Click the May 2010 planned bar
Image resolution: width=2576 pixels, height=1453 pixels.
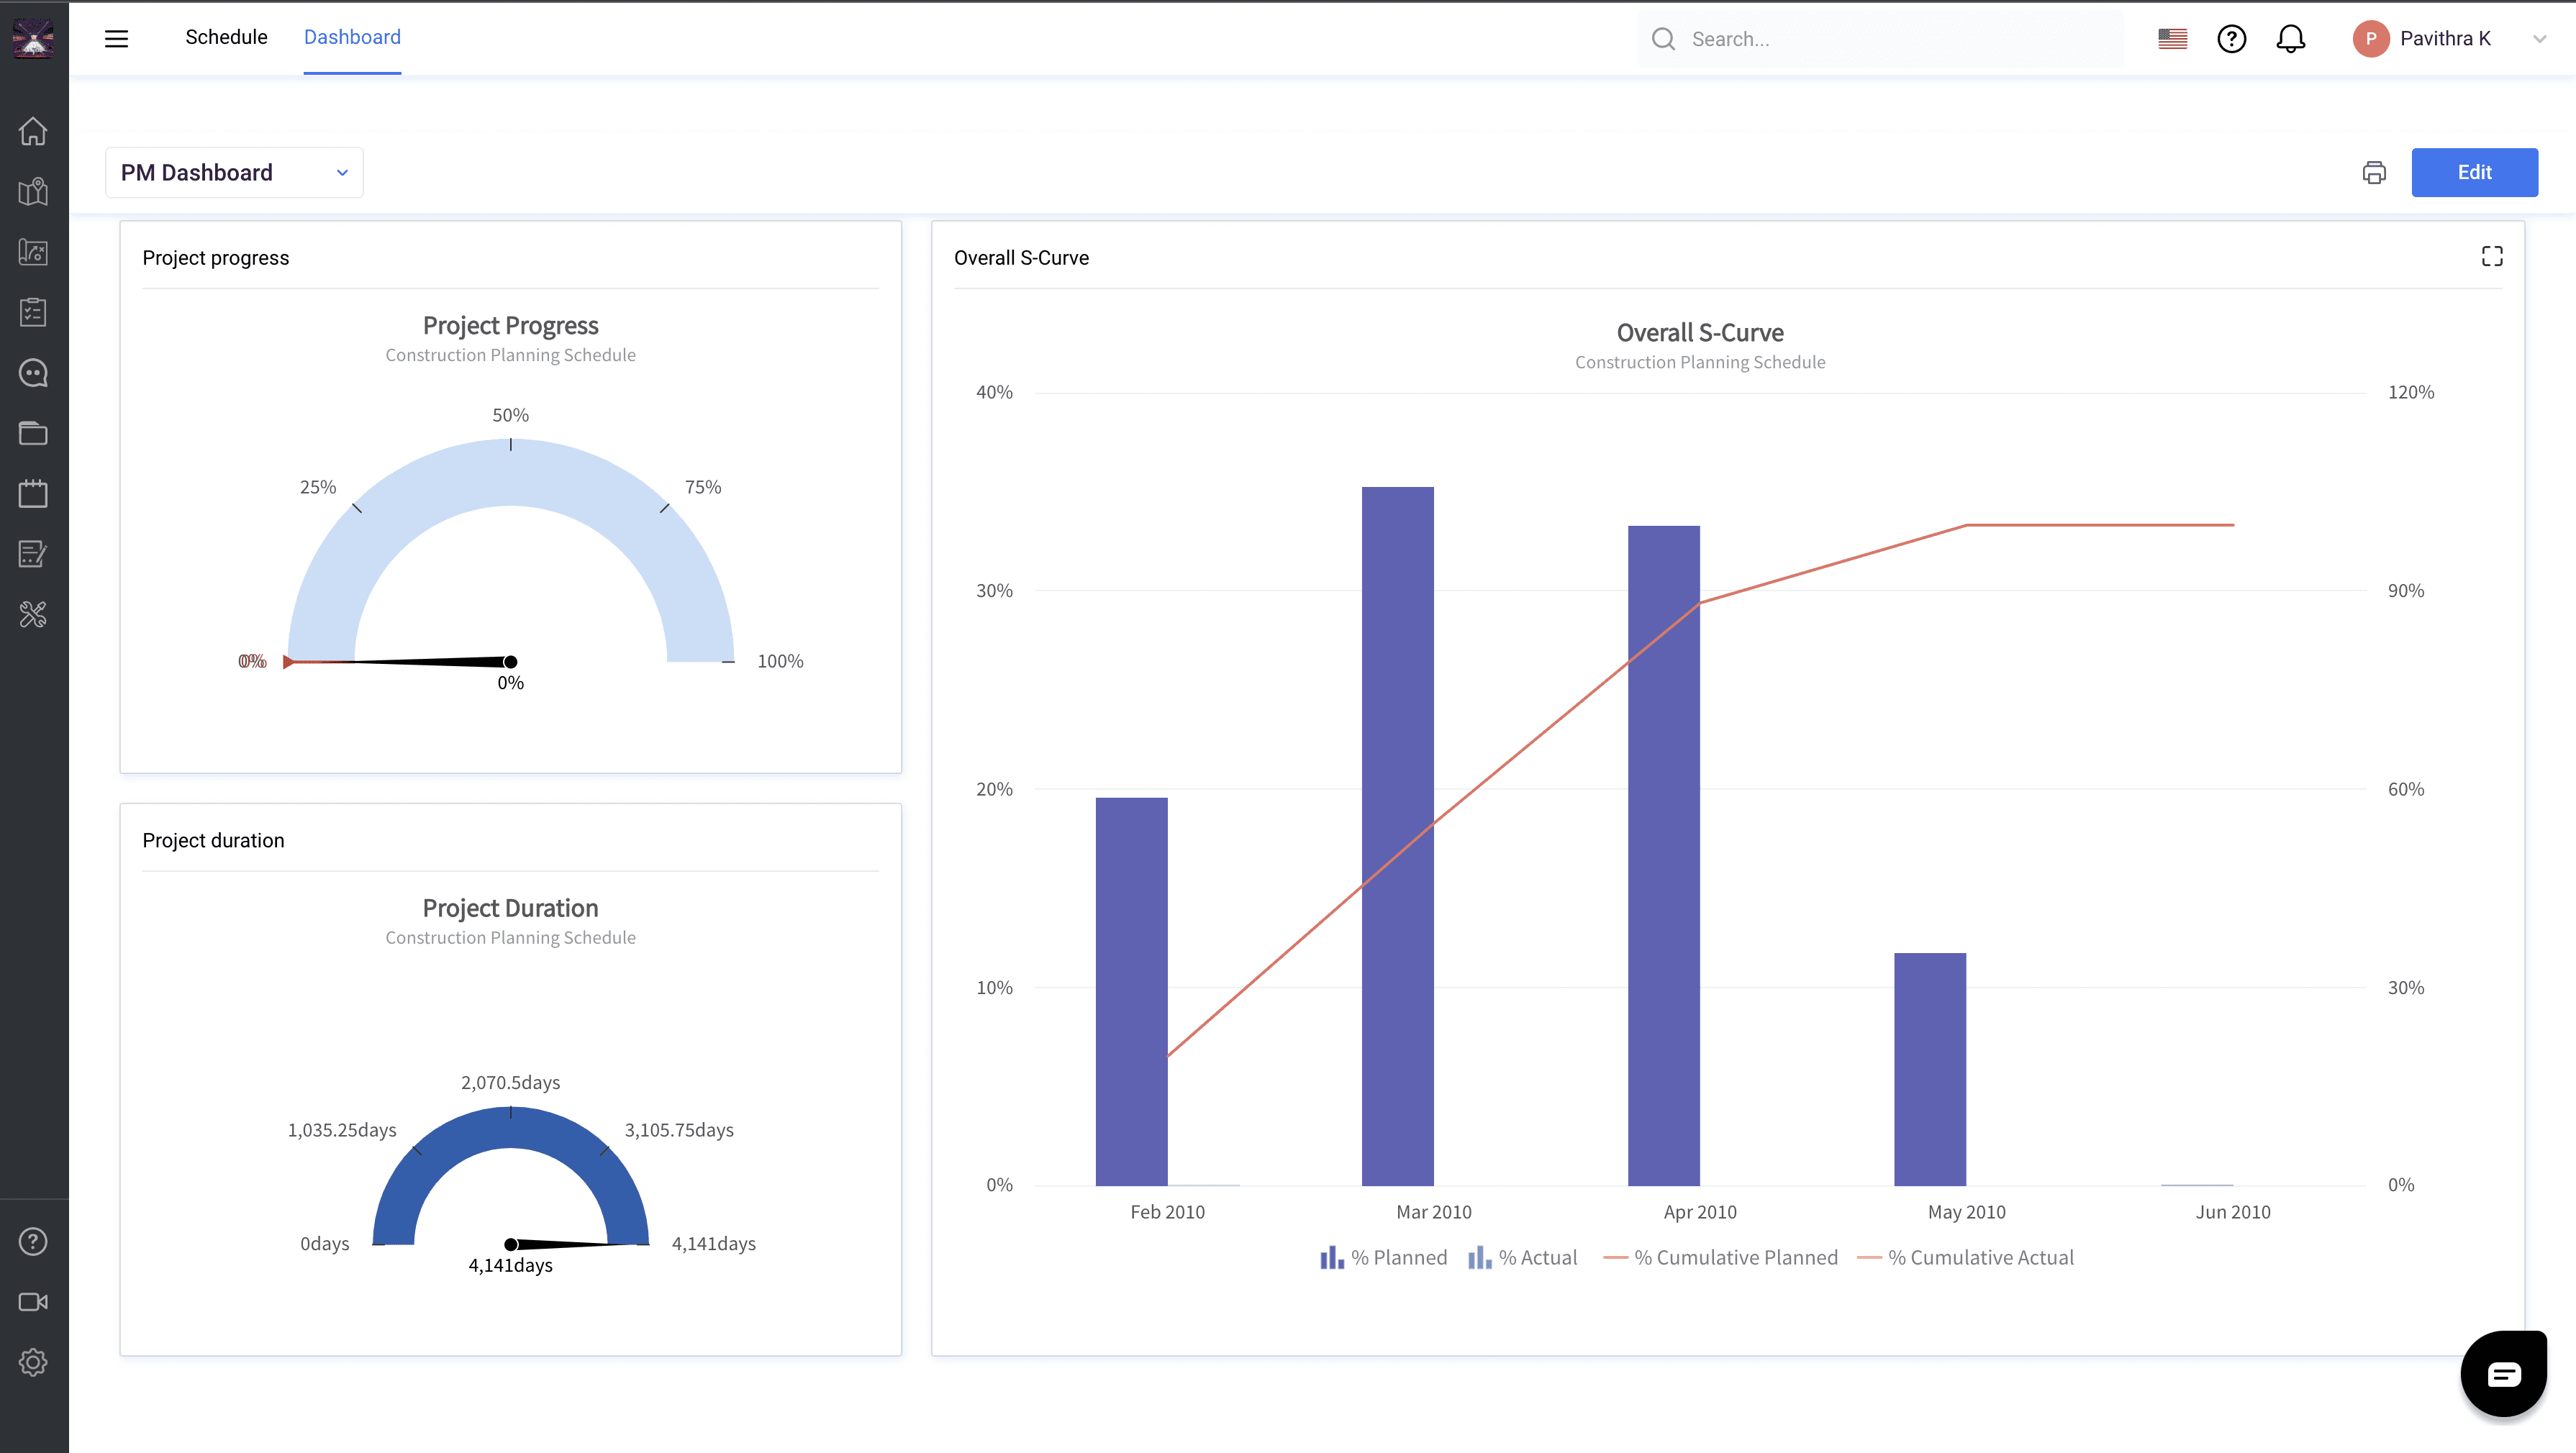coord(1929,1069)
